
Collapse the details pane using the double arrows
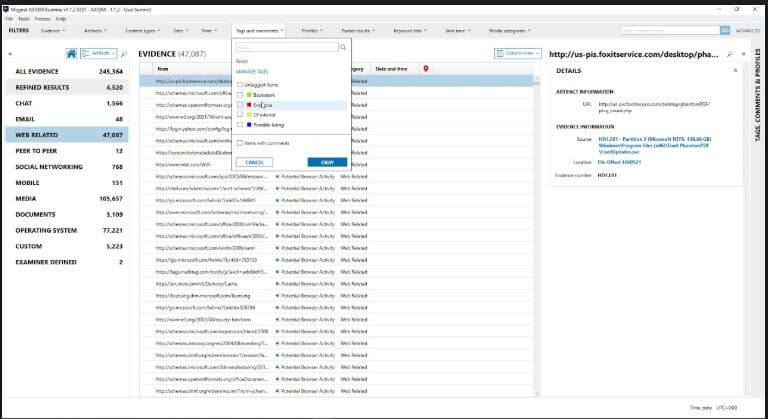pos(743,54)
